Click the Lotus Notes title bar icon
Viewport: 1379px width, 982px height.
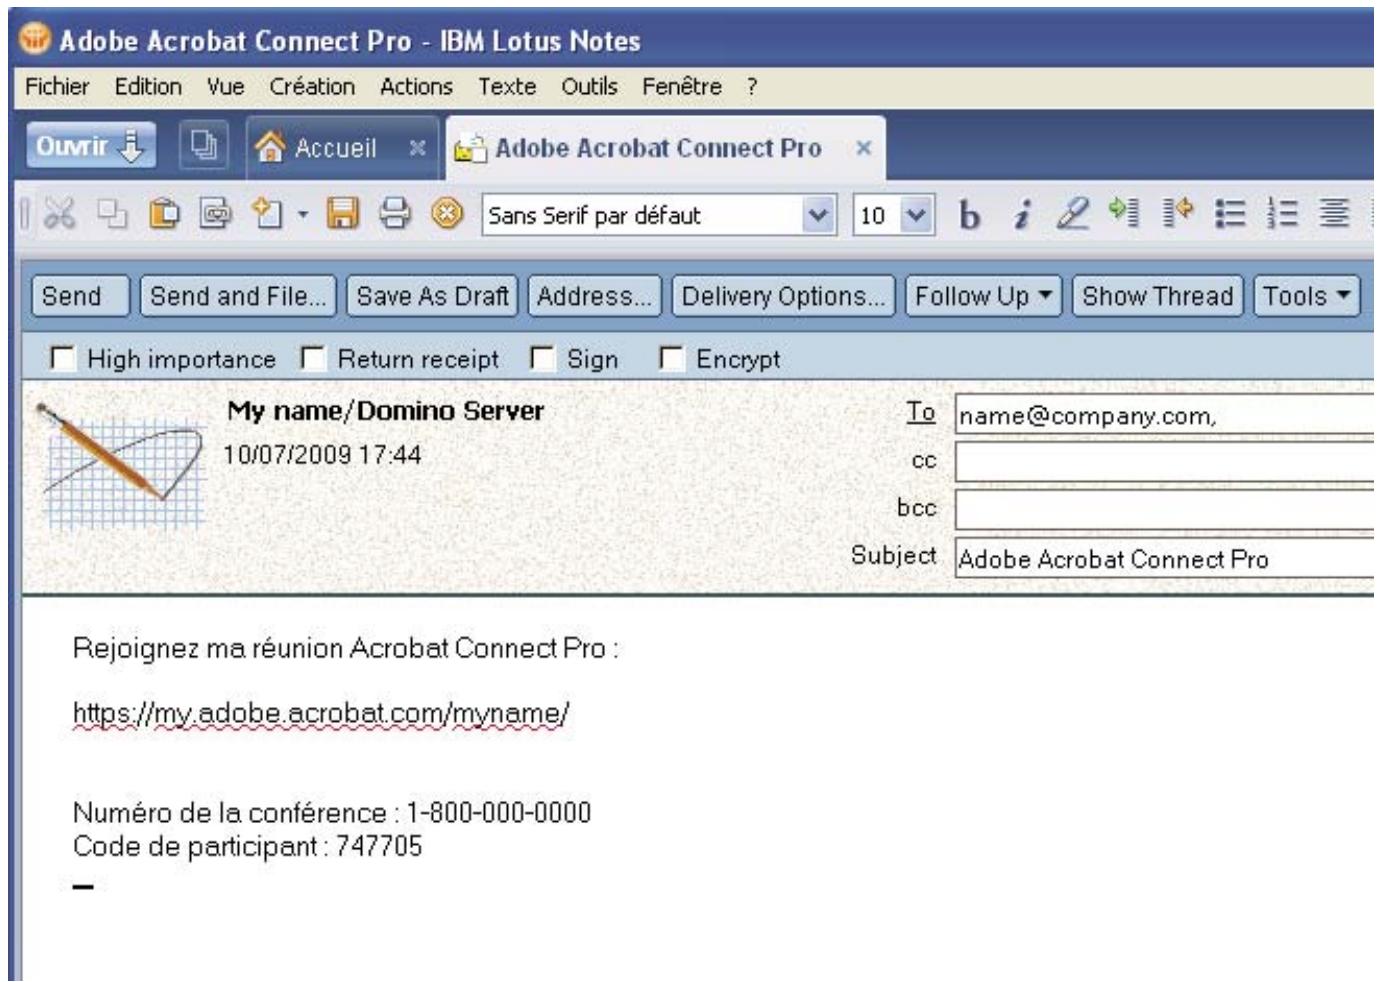35,39
